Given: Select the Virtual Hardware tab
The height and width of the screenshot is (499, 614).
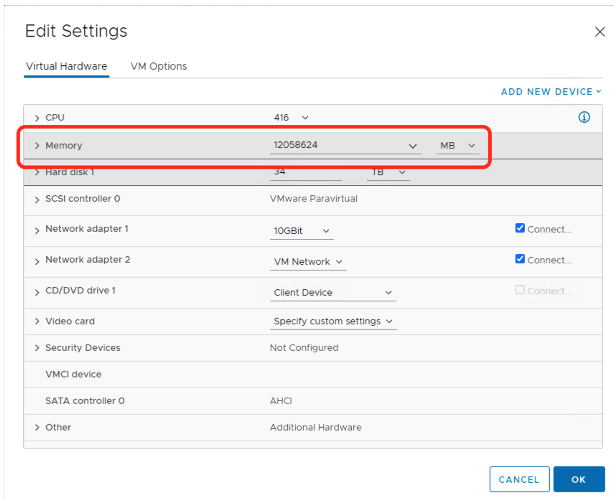Looking at the screenshot, I should tap(66, 66).
